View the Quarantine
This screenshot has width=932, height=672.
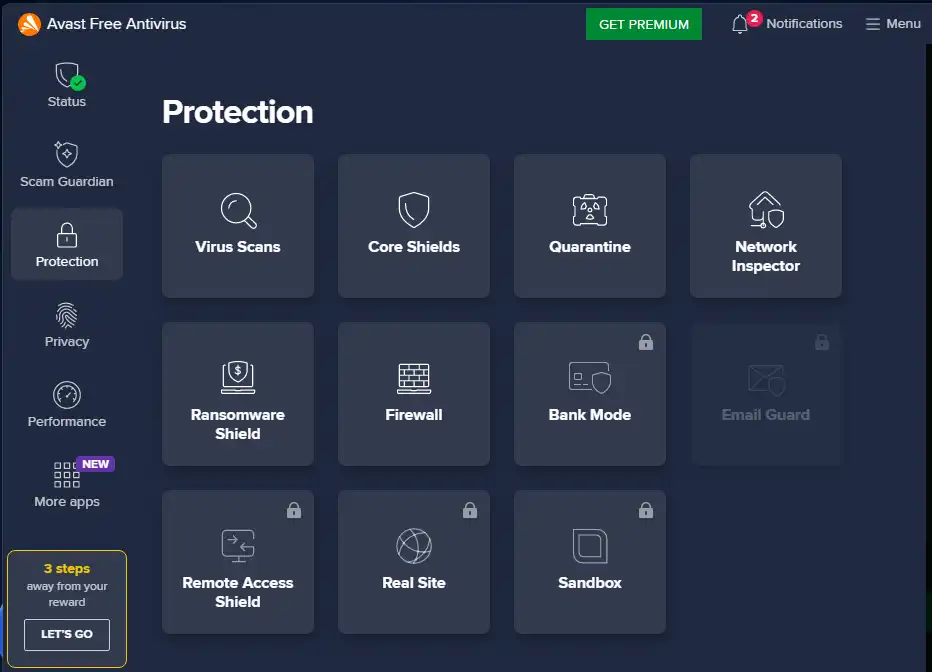coord(589,225)
